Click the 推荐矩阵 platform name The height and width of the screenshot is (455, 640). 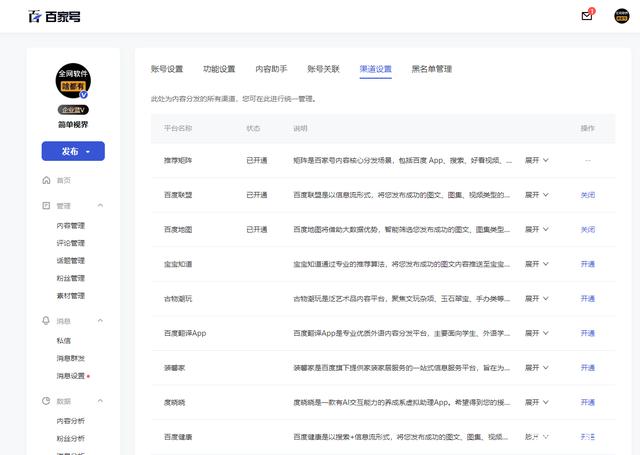point(178,160)
